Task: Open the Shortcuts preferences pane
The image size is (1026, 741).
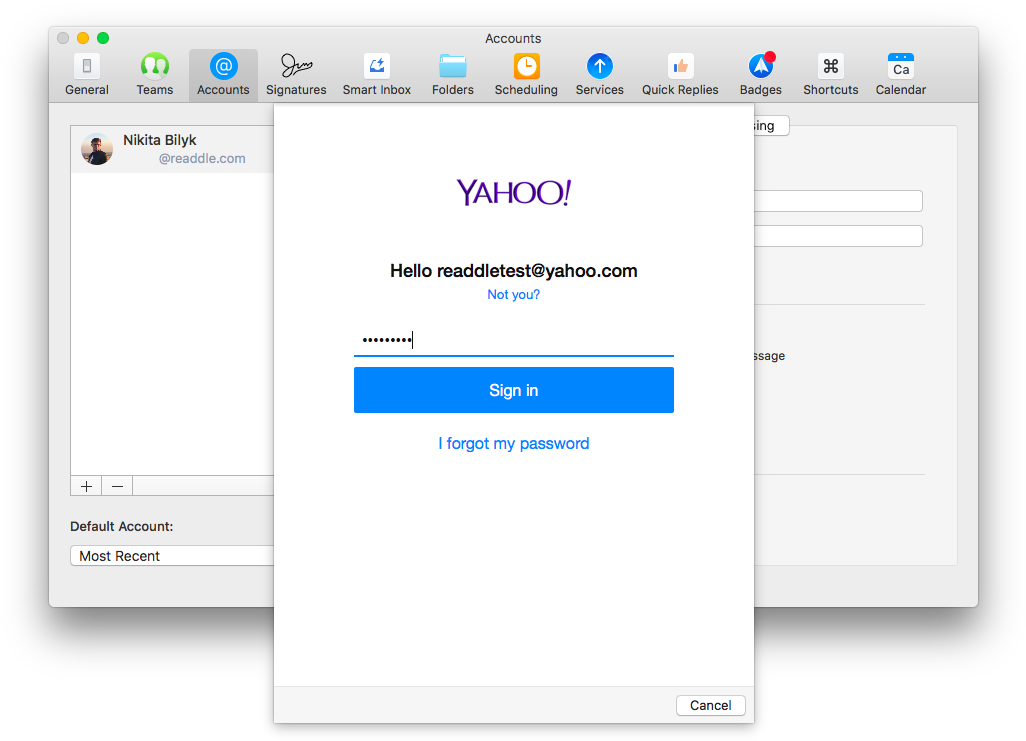Action: click(x=830, y=75)
